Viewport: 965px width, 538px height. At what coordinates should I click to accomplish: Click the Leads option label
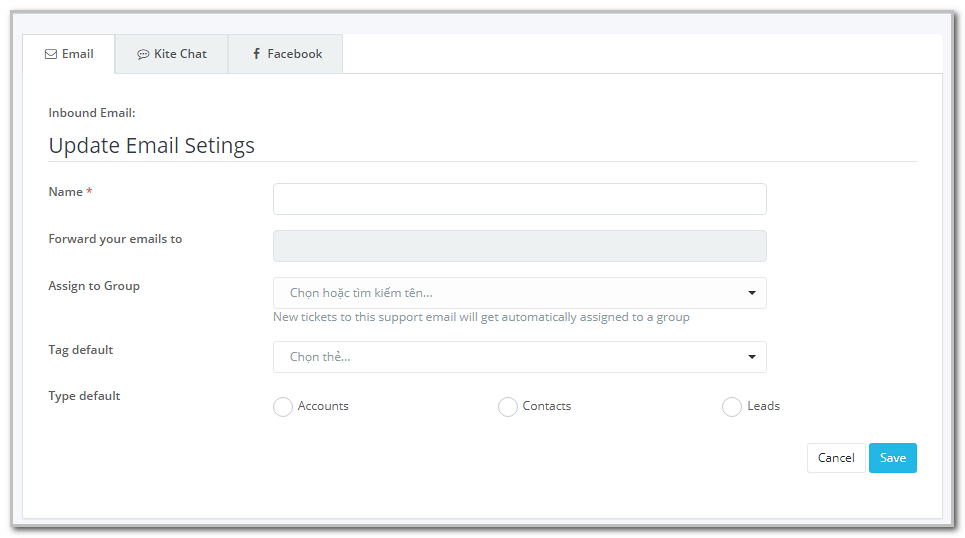[x=764, y=406]
